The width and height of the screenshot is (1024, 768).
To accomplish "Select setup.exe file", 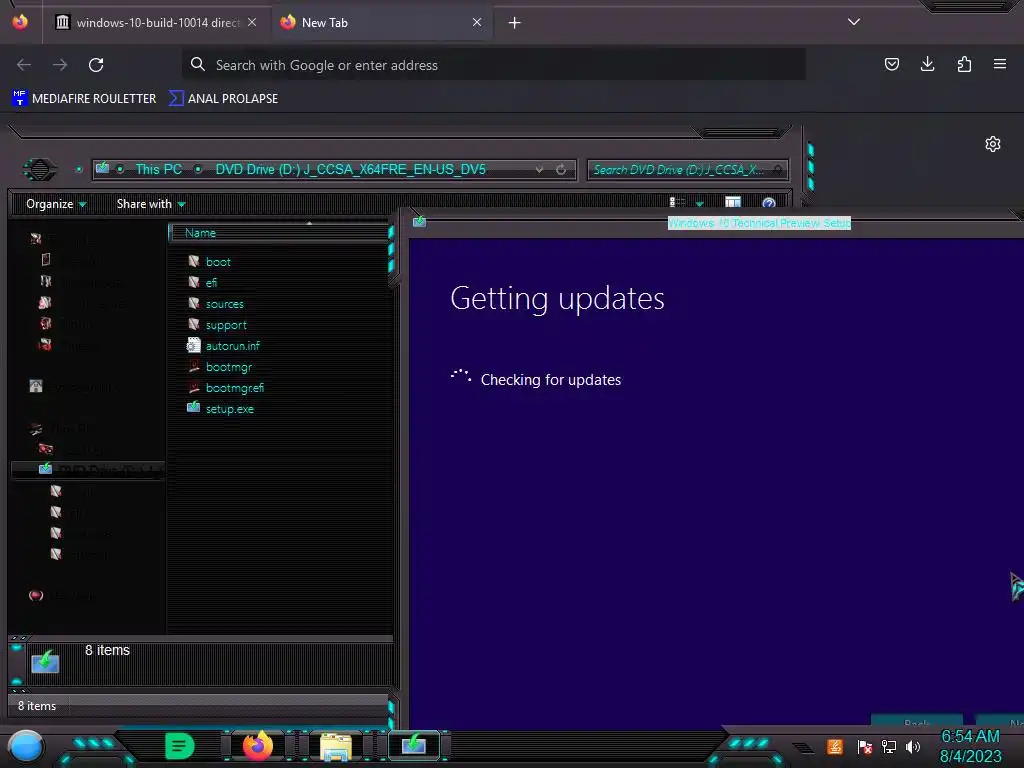I will coord(230,409).
